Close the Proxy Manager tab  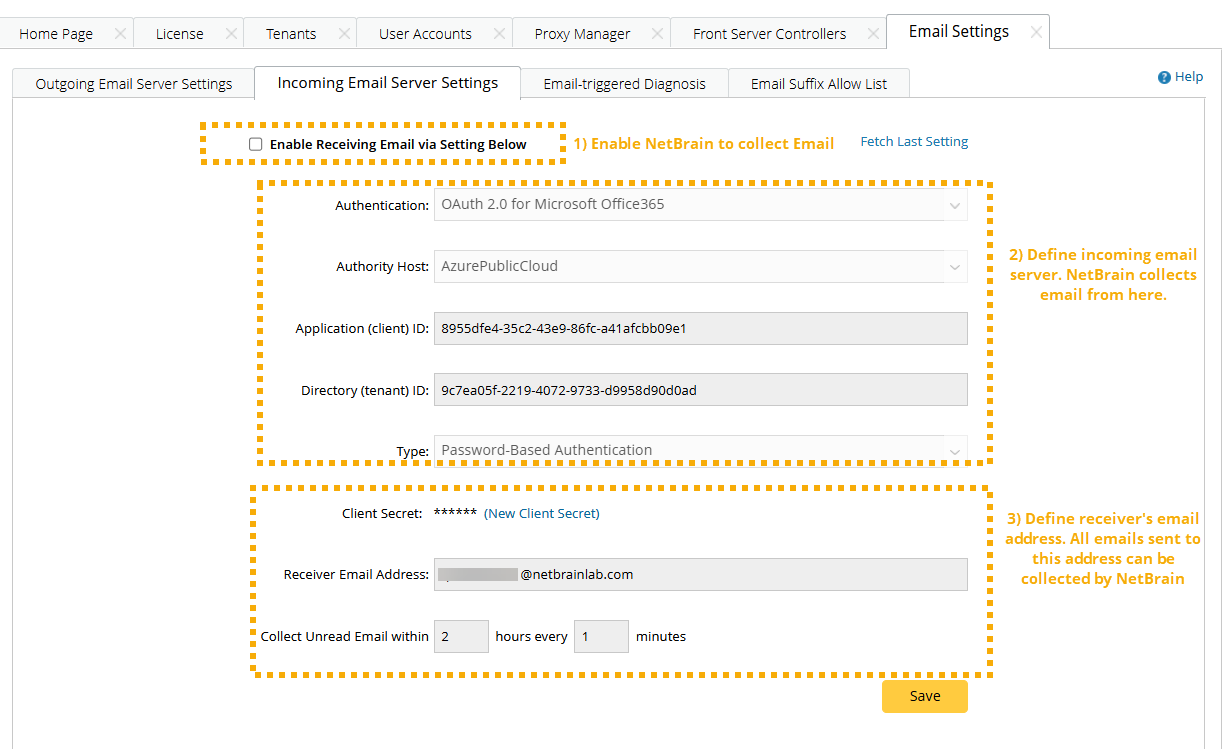click(658, 33)
